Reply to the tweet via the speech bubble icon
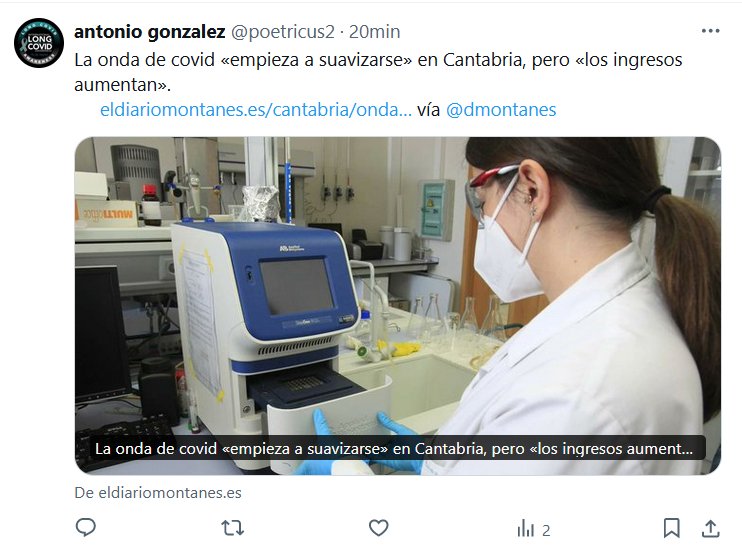The height and width of the screenshot is (556, 742). pyautogui.click(x=86, y=528)
